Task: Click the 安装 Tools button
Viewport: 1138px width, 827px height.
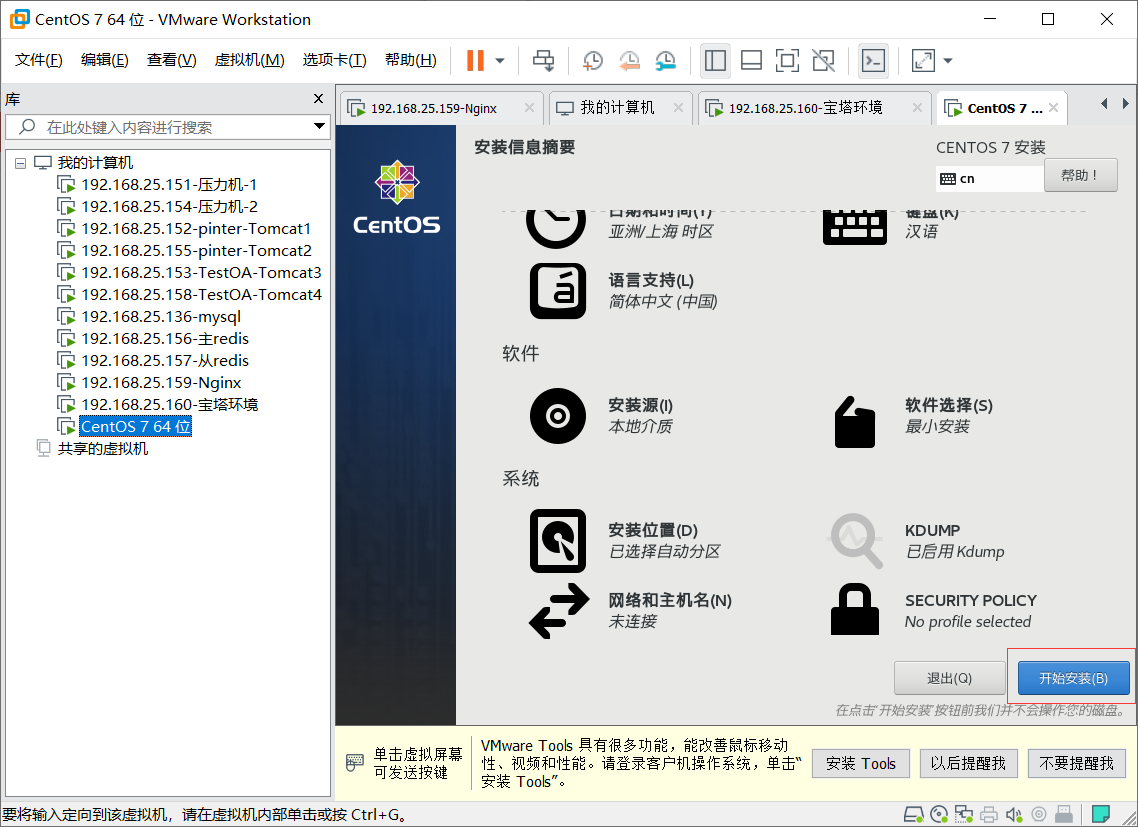Action: [861, 763]
